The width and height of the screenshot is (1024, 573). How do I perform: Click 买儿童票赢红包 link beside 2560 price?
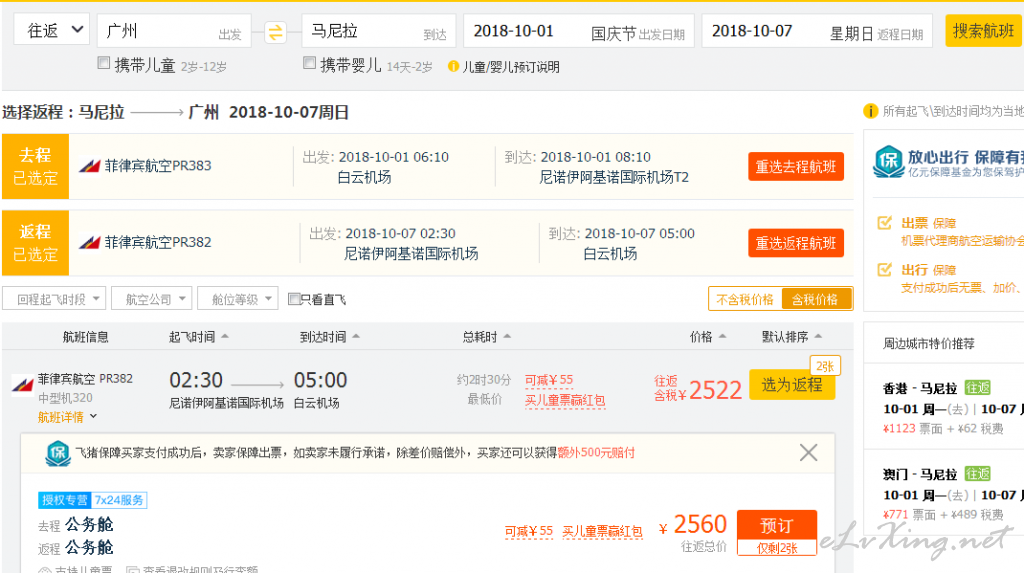pyautogui.click(x=602, y=531)
